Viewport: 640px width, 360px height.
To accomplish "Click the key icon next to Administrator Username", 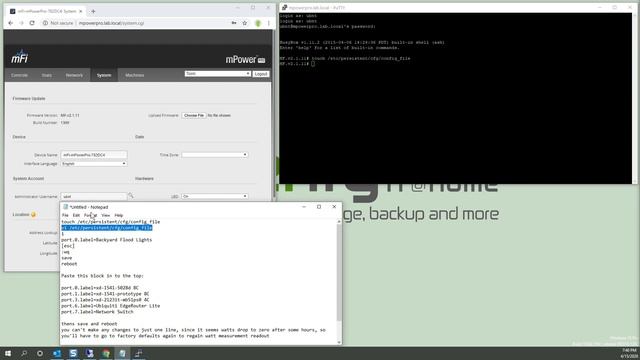I will point(131,196).
